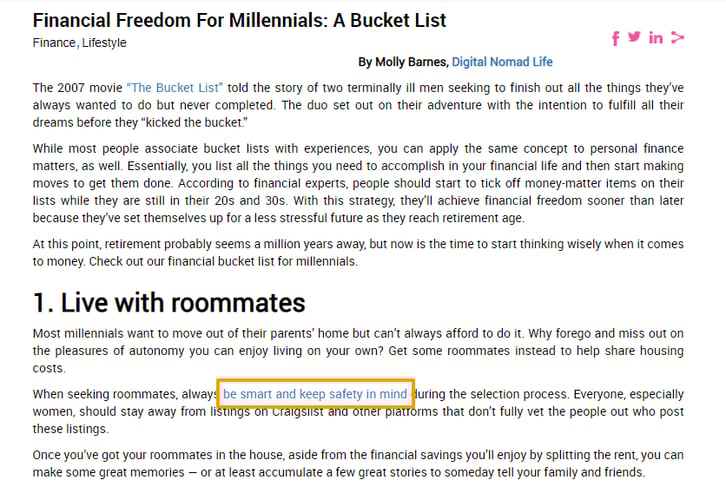This screenshot has width=726, height=493.
Task: Share the article on Twitter
Action: click(634, 37)
